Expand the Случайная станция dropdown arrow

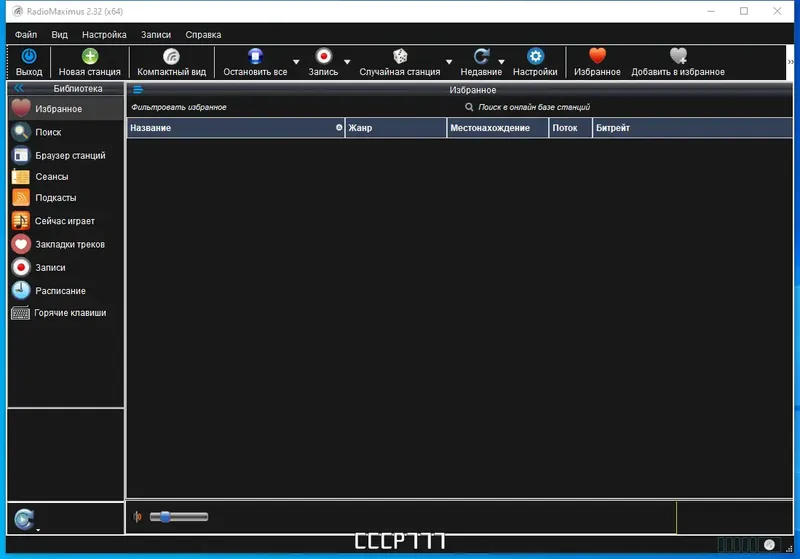[x=449, y=62]
